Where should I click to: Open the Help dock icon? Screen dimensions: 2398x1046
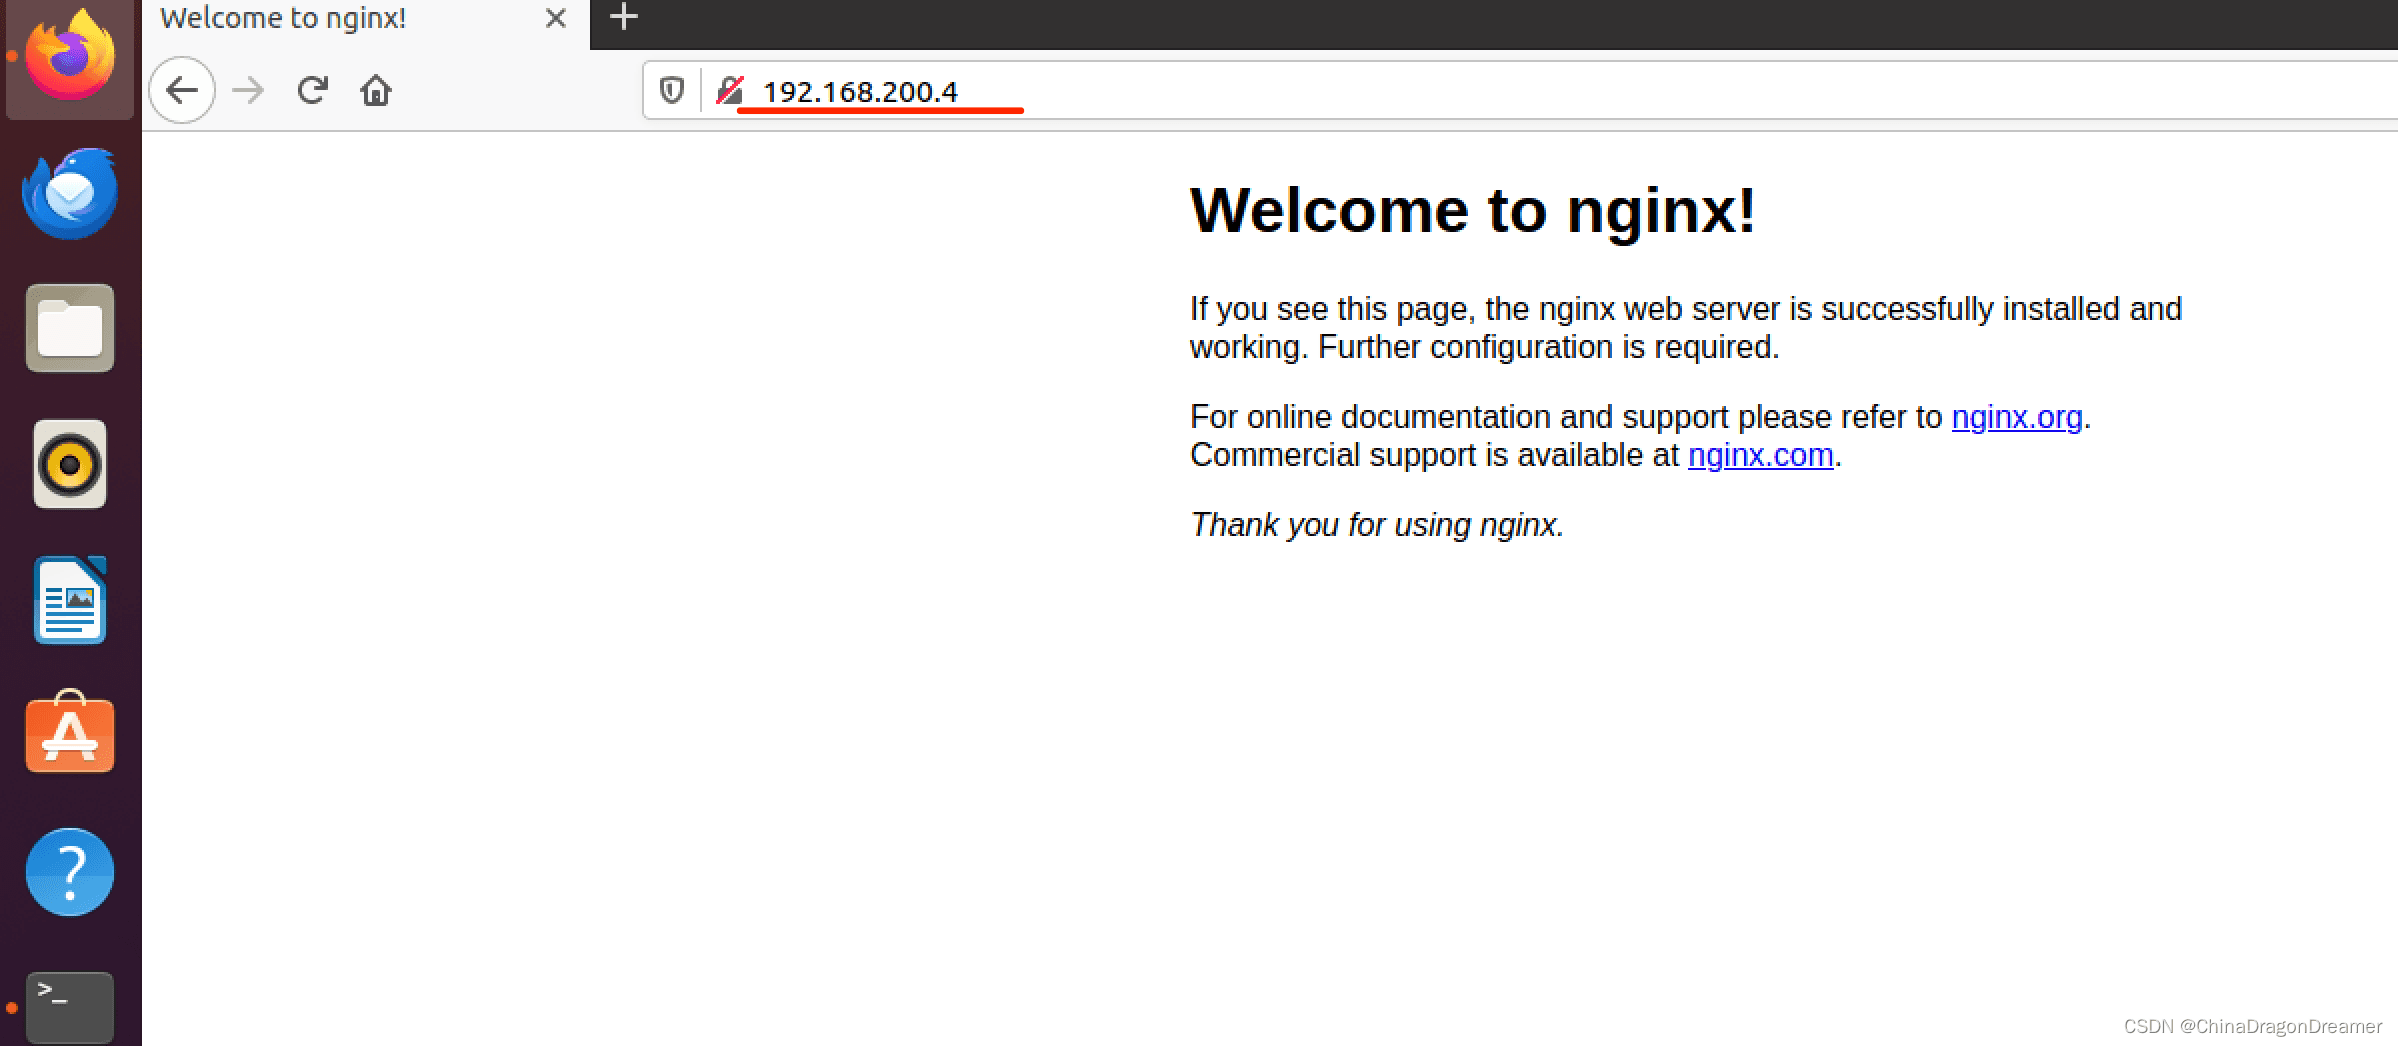point(70,872)
